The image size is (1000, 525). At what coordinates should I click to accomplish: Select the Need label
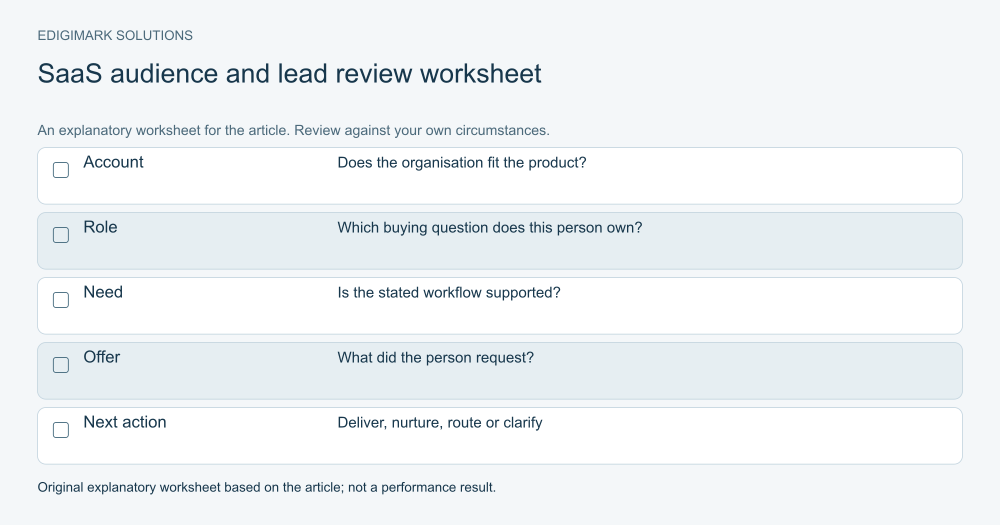point(103,292)
